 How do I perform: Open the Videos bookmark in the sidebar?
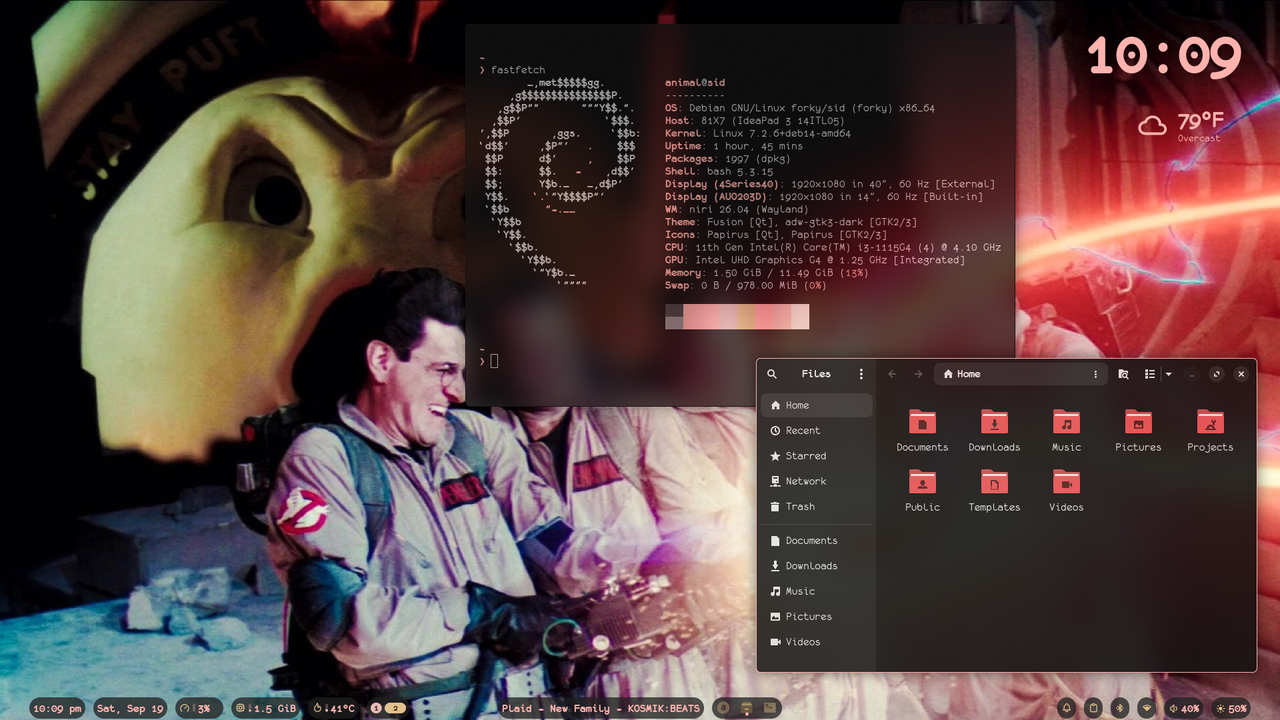(x=816, y=642)
